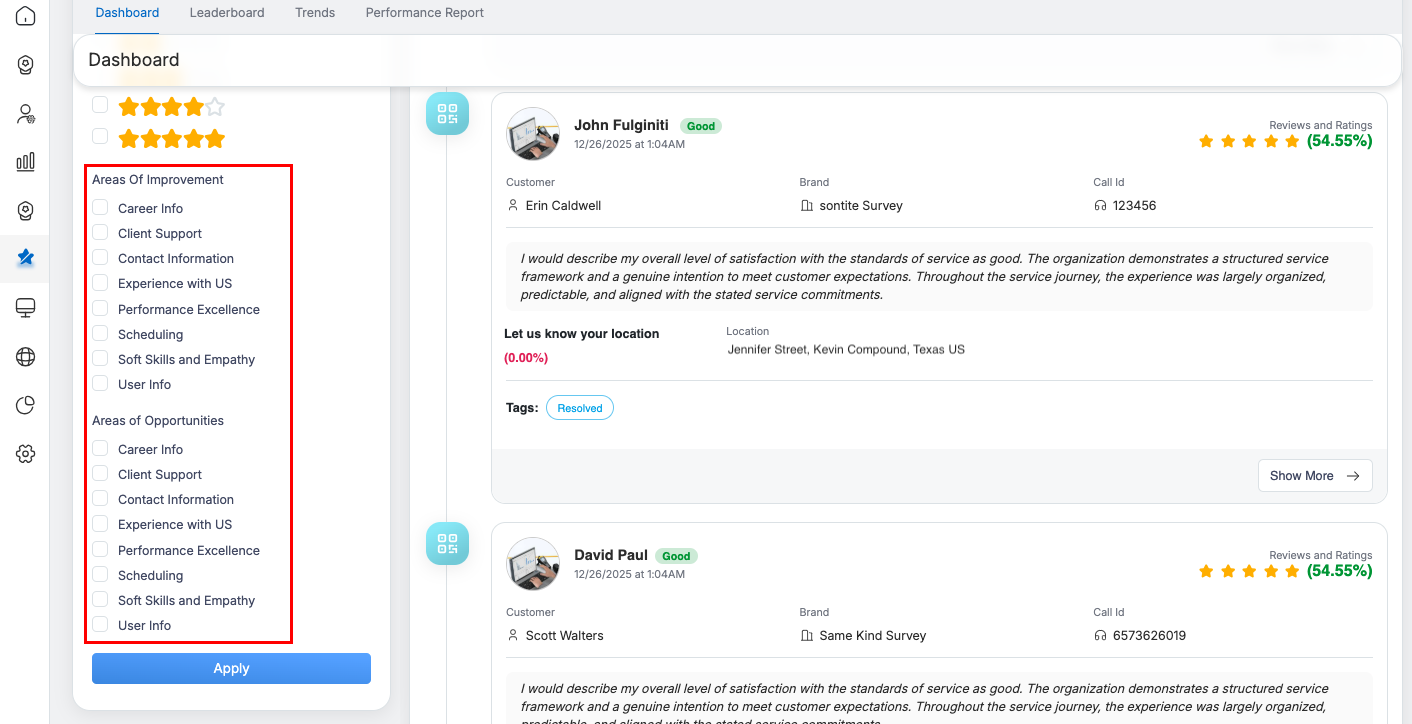1412x724 pixels.
Task: Open the home icon in the sidebar
Action: click(25, 16)
